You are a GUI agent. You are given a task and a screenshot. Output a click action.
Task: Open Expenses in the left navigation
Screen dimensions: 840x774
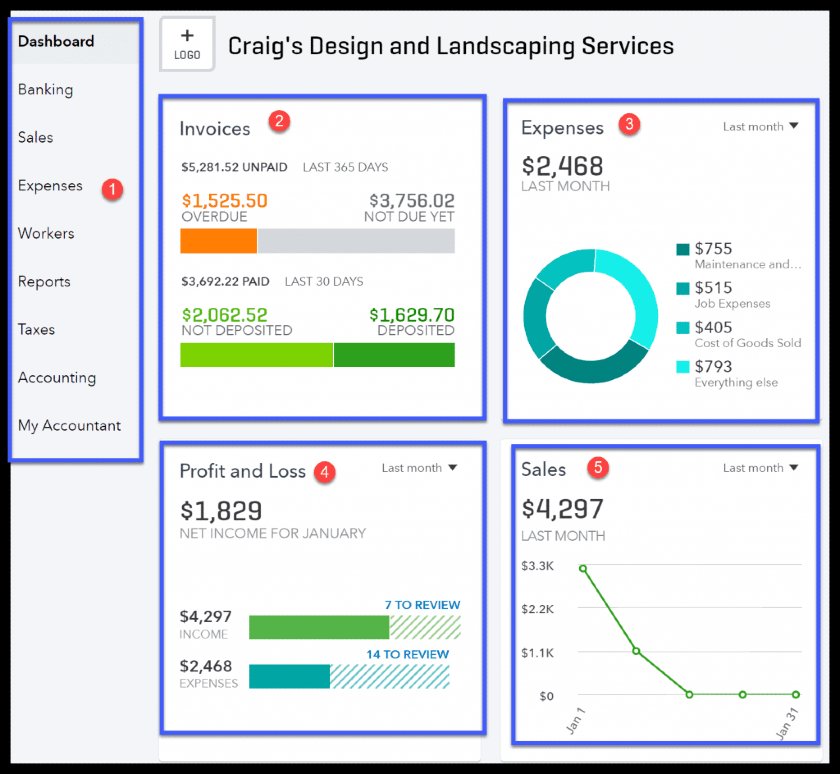point(50,185)
